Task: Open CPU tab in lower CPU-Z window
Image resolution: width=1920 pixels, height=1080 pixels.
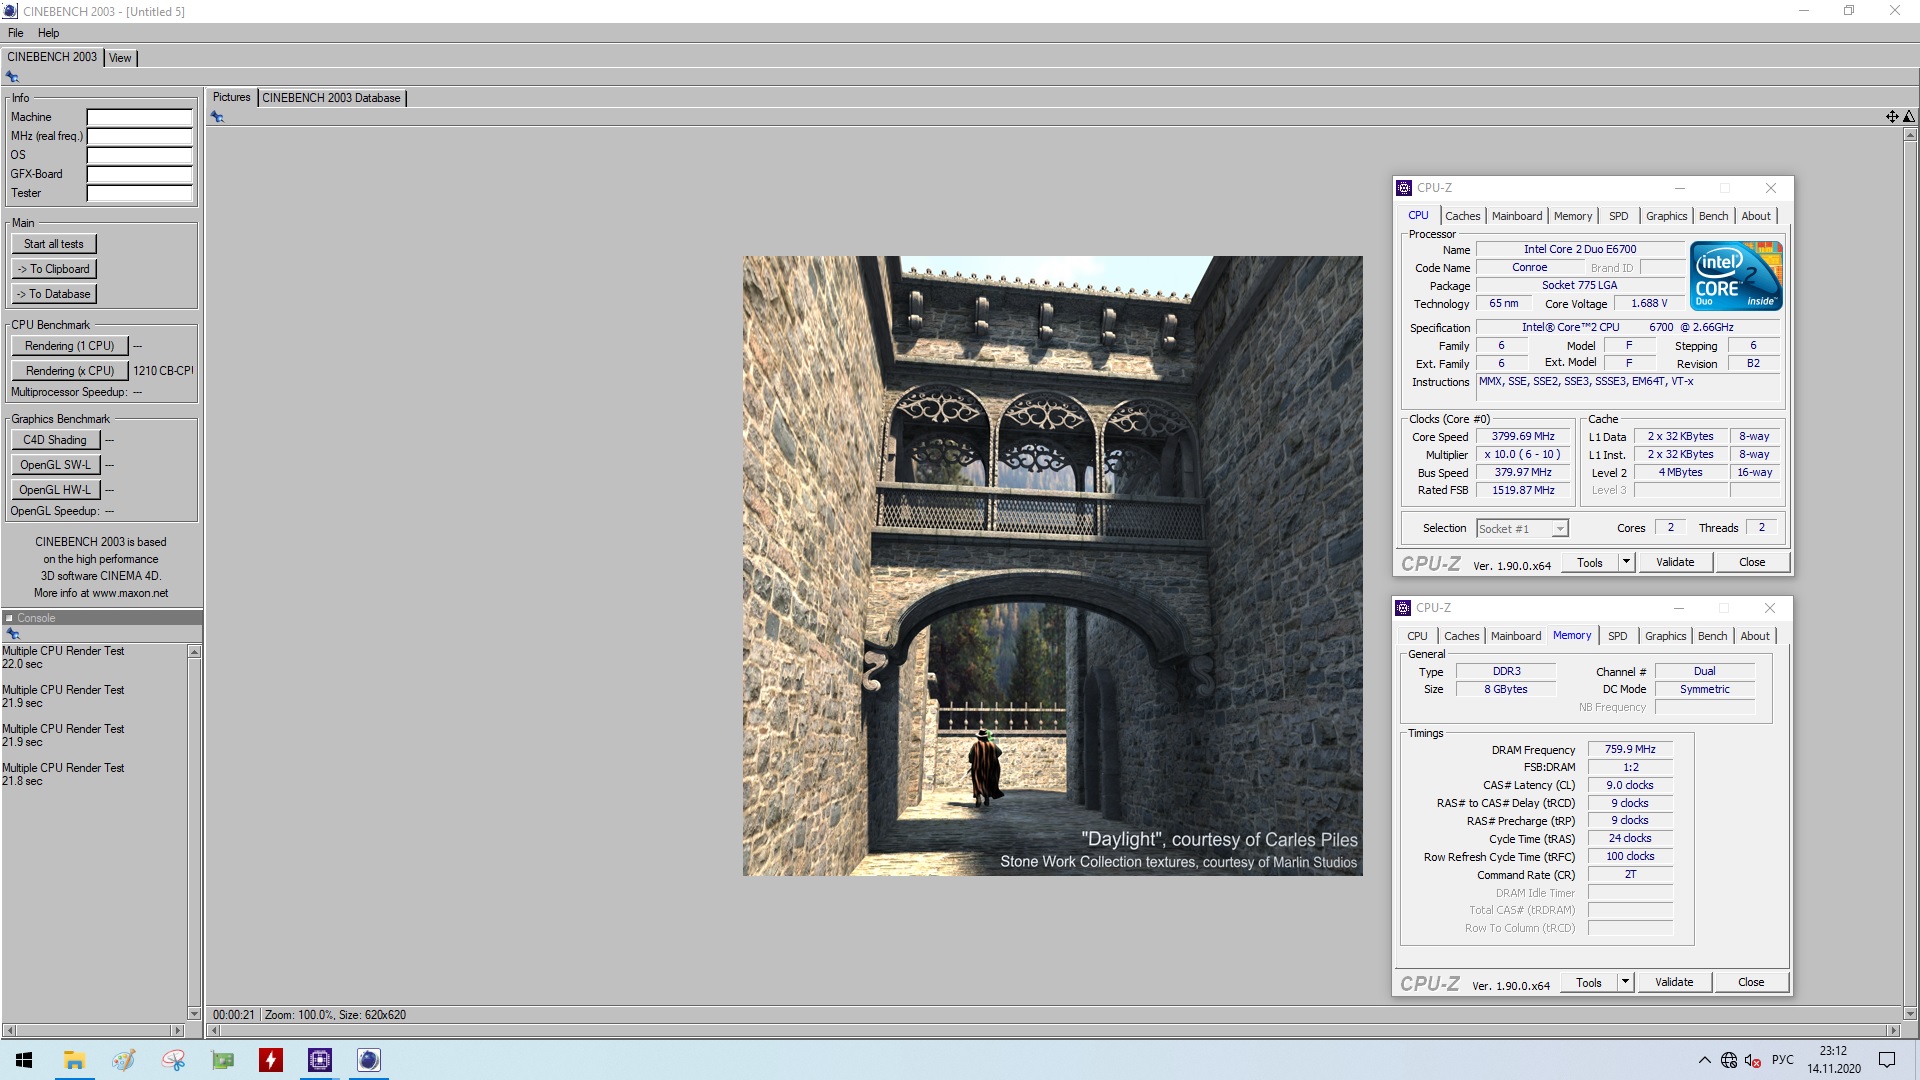Action: [x=1417, y=636]
